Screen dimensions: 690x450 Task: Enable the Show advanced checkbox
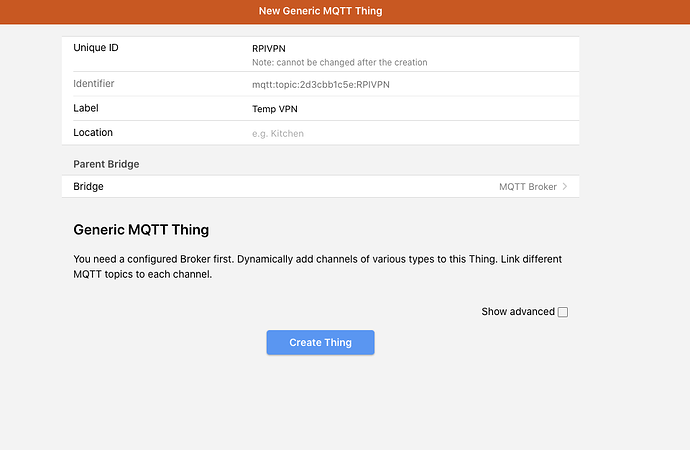click(x=563, y=312)
